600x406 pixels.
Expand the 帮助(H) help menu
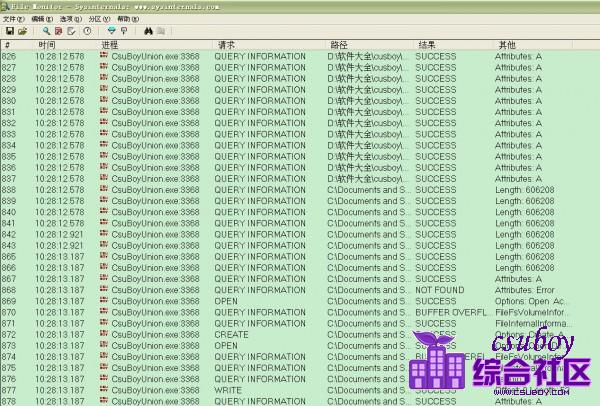coord(129,18)
